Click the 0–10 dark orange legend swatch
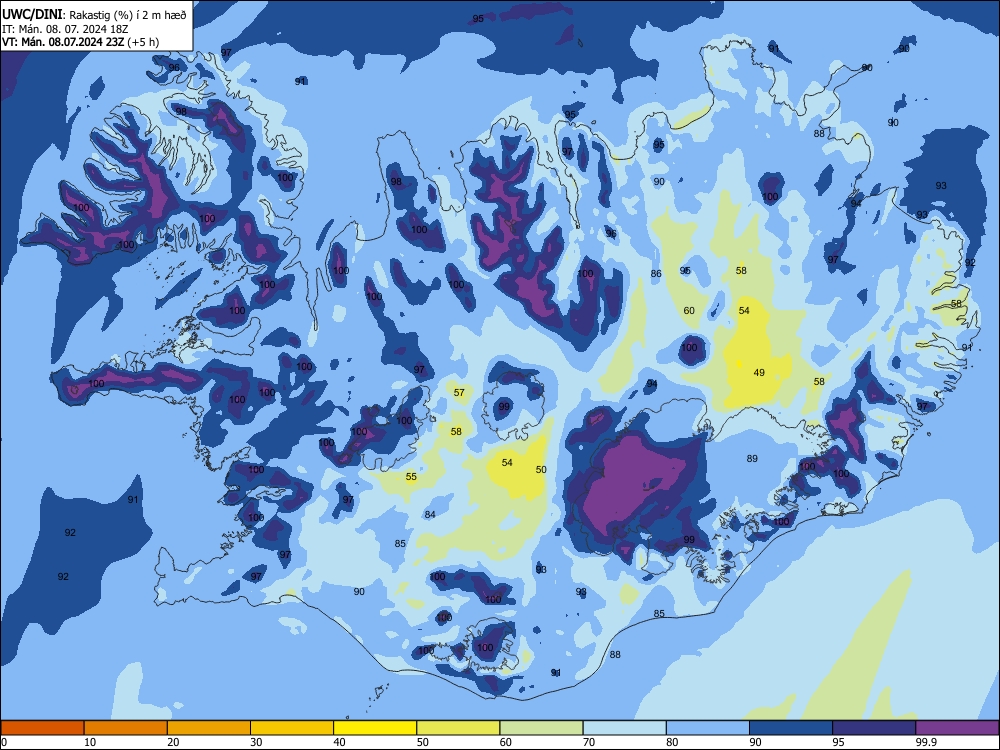 pos(42,728)
